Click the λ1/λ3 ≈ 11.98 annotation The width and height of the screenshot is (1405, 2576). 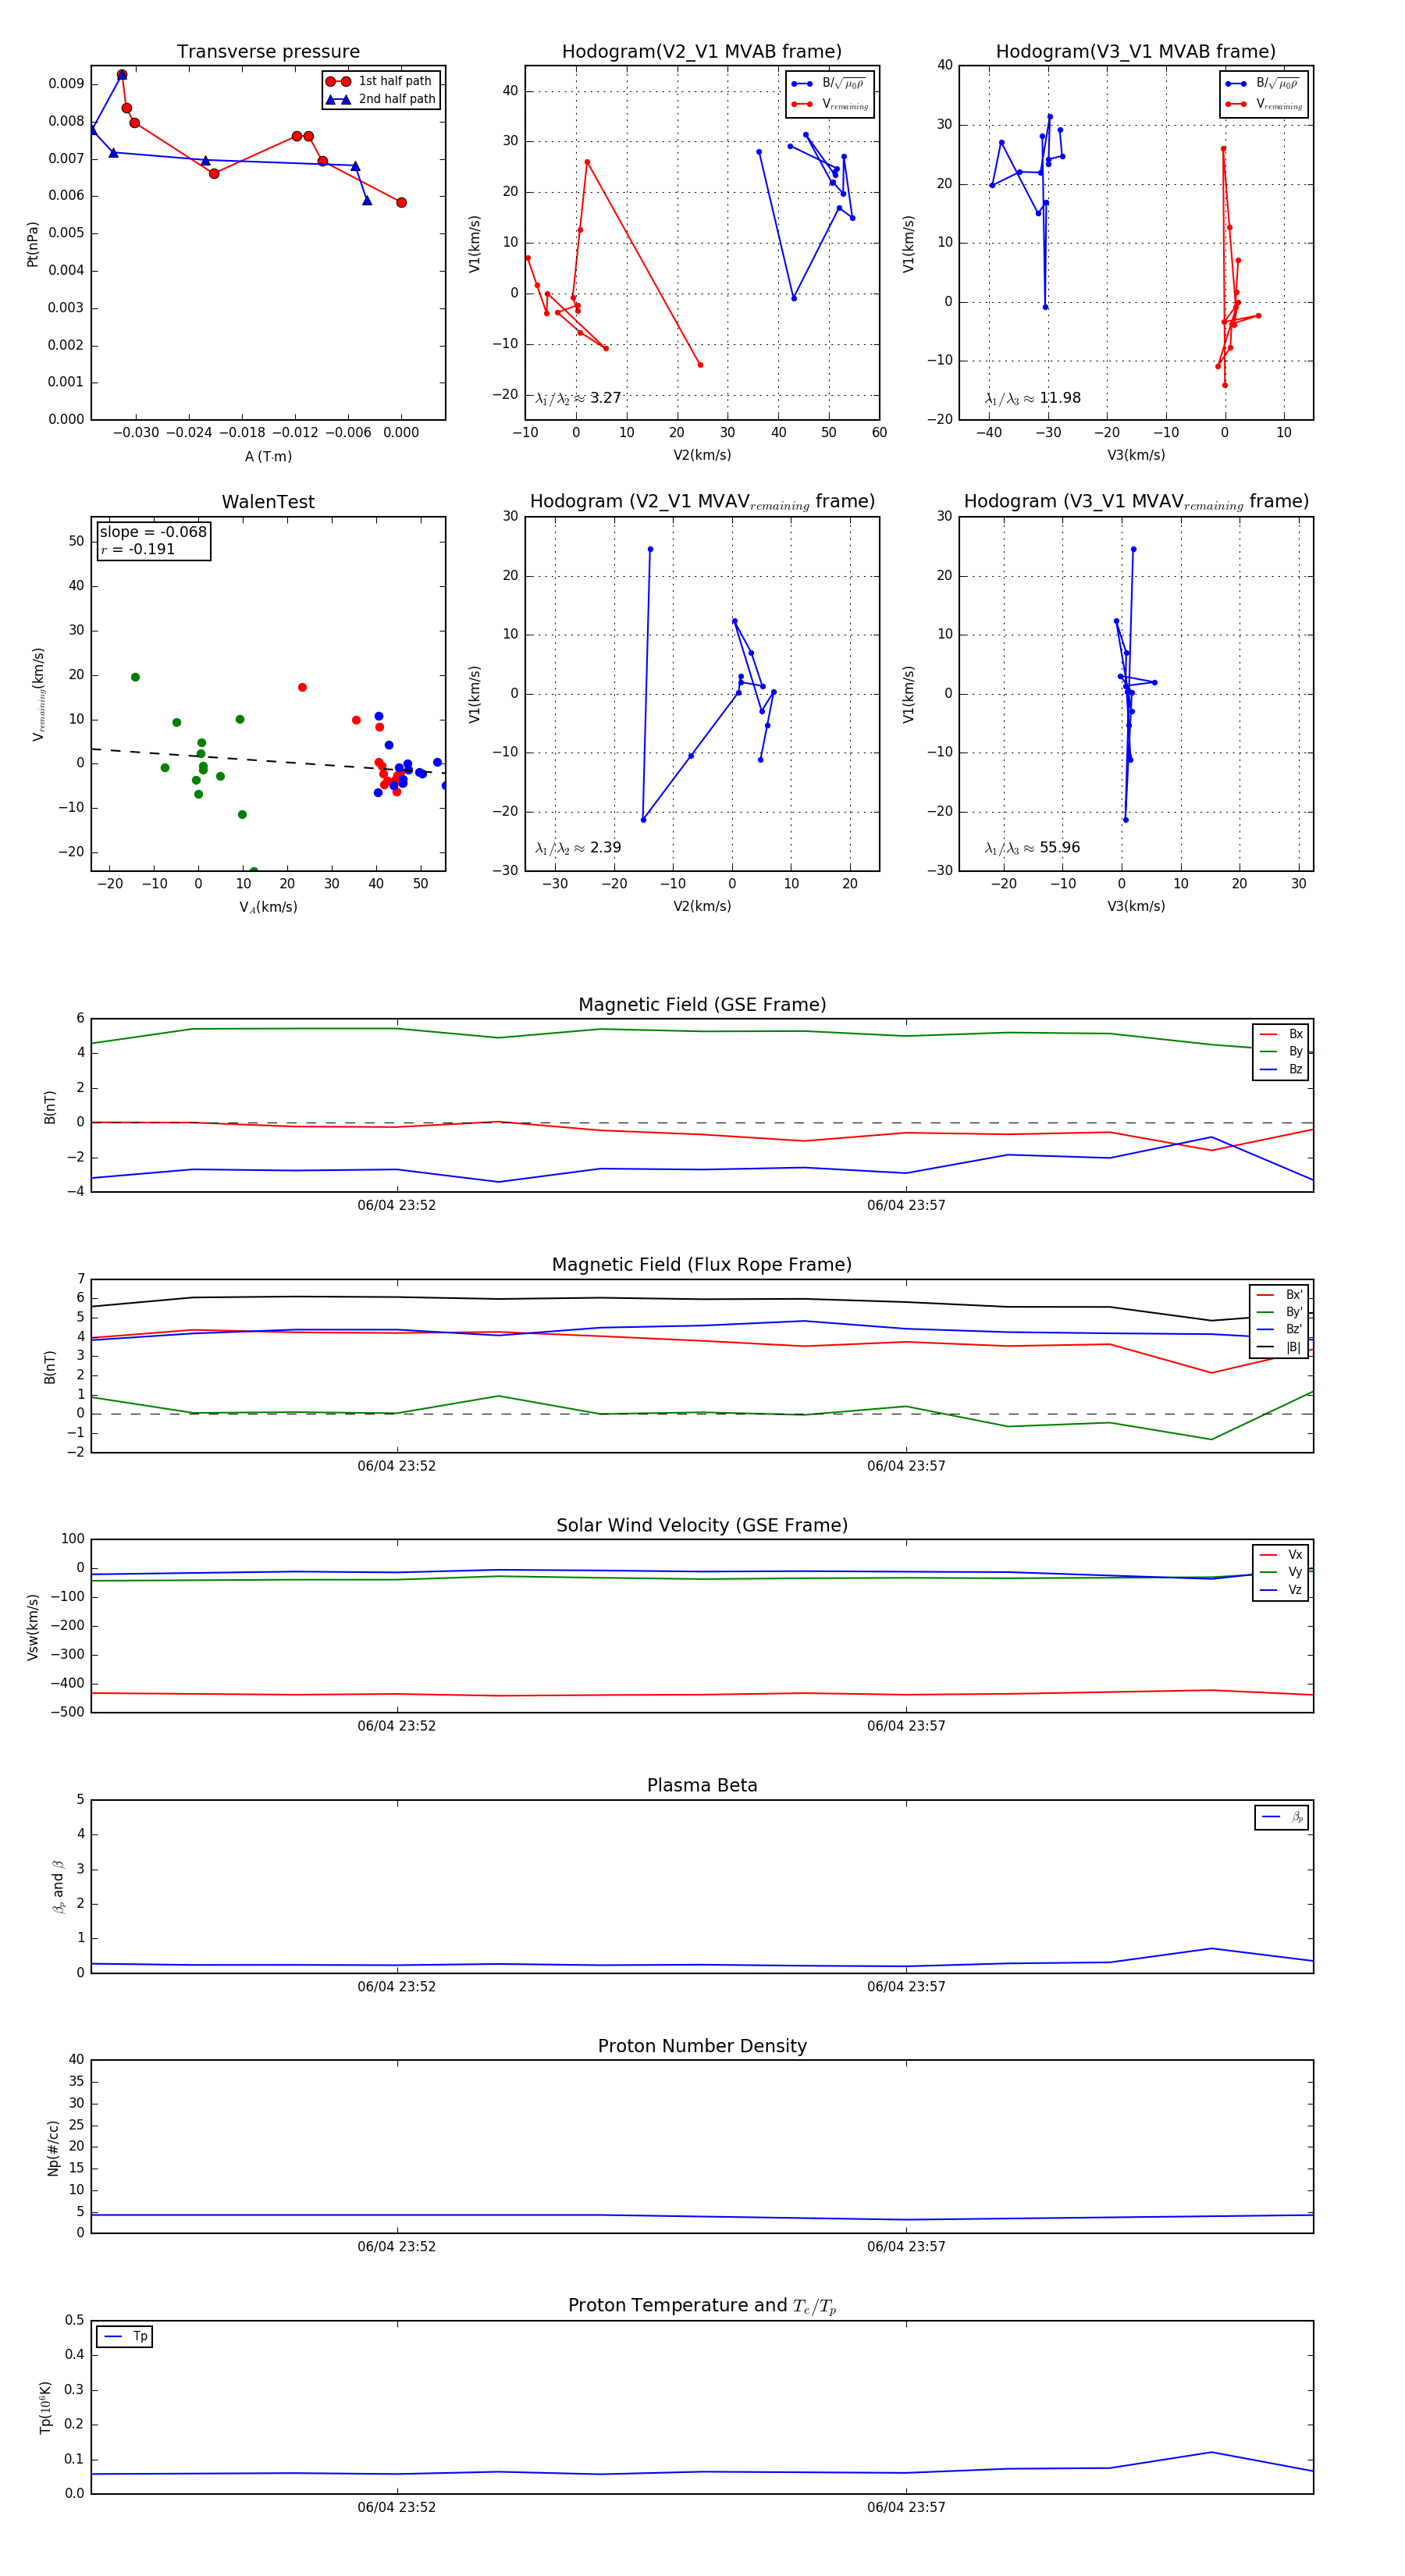click(1032, 398)
